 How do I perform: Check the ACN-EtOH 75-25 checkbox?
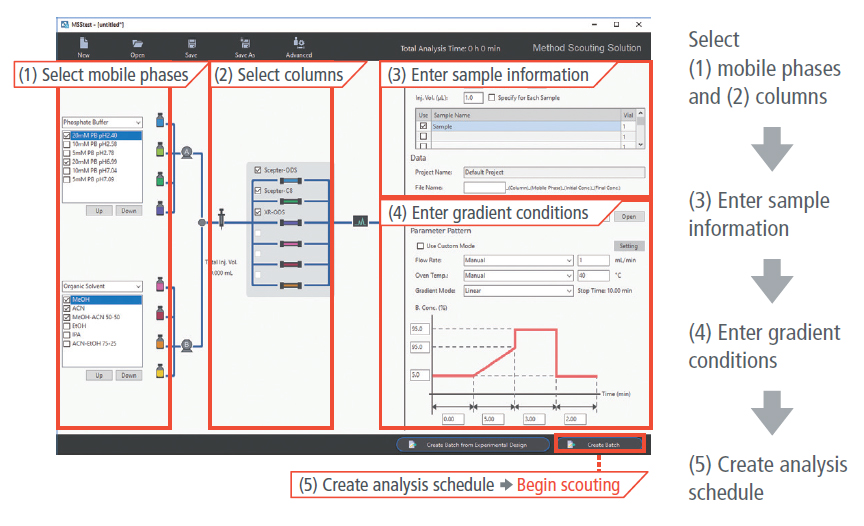coord(67,344)
